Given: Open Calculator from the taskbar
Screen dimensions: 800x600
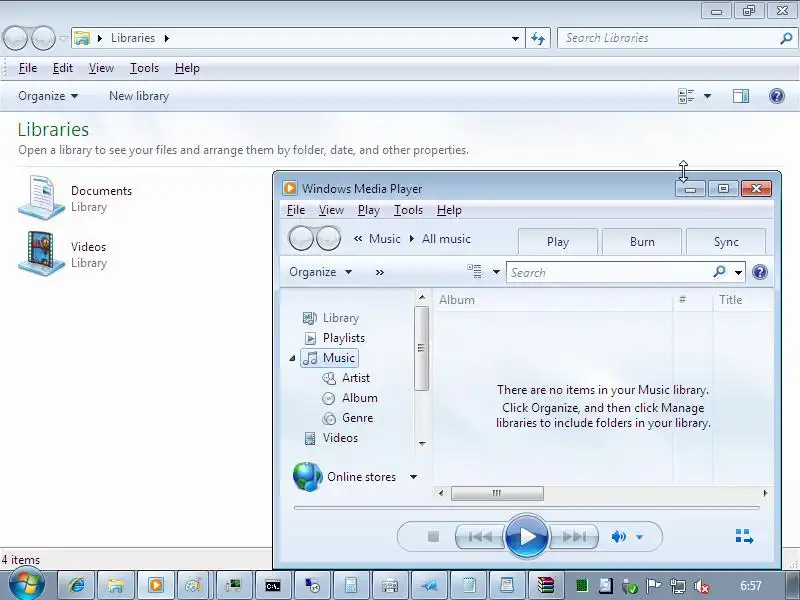Looking at the screenshot, I should (x=351, y=585).
